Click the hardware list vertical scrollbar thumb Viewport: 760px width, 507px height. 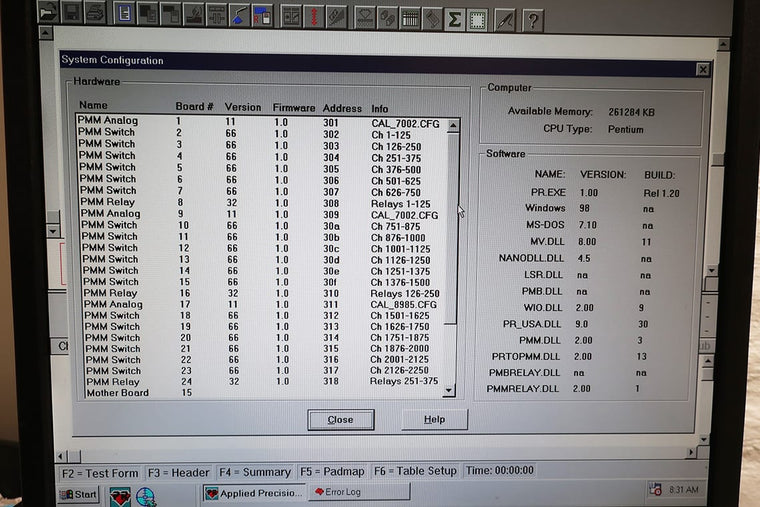point(451,228)
